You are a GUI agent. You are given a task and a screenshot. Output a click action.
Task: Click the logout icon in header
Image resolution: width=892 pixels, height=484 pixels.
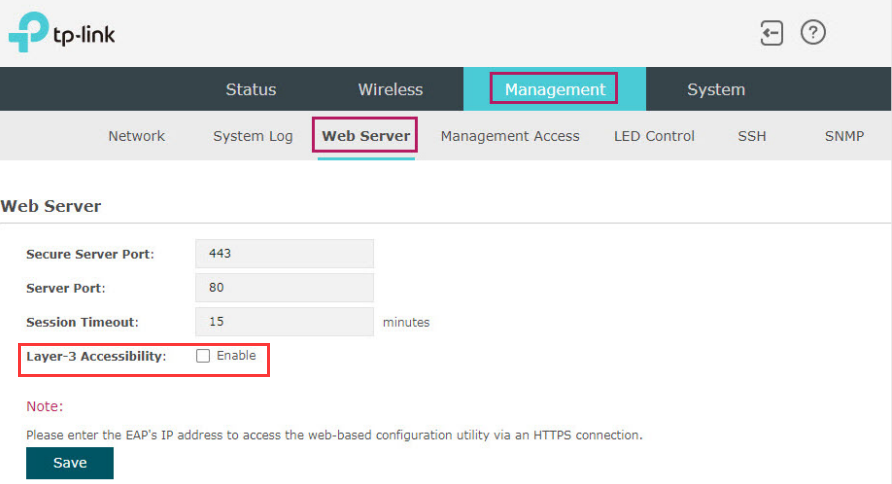(771, 33)
